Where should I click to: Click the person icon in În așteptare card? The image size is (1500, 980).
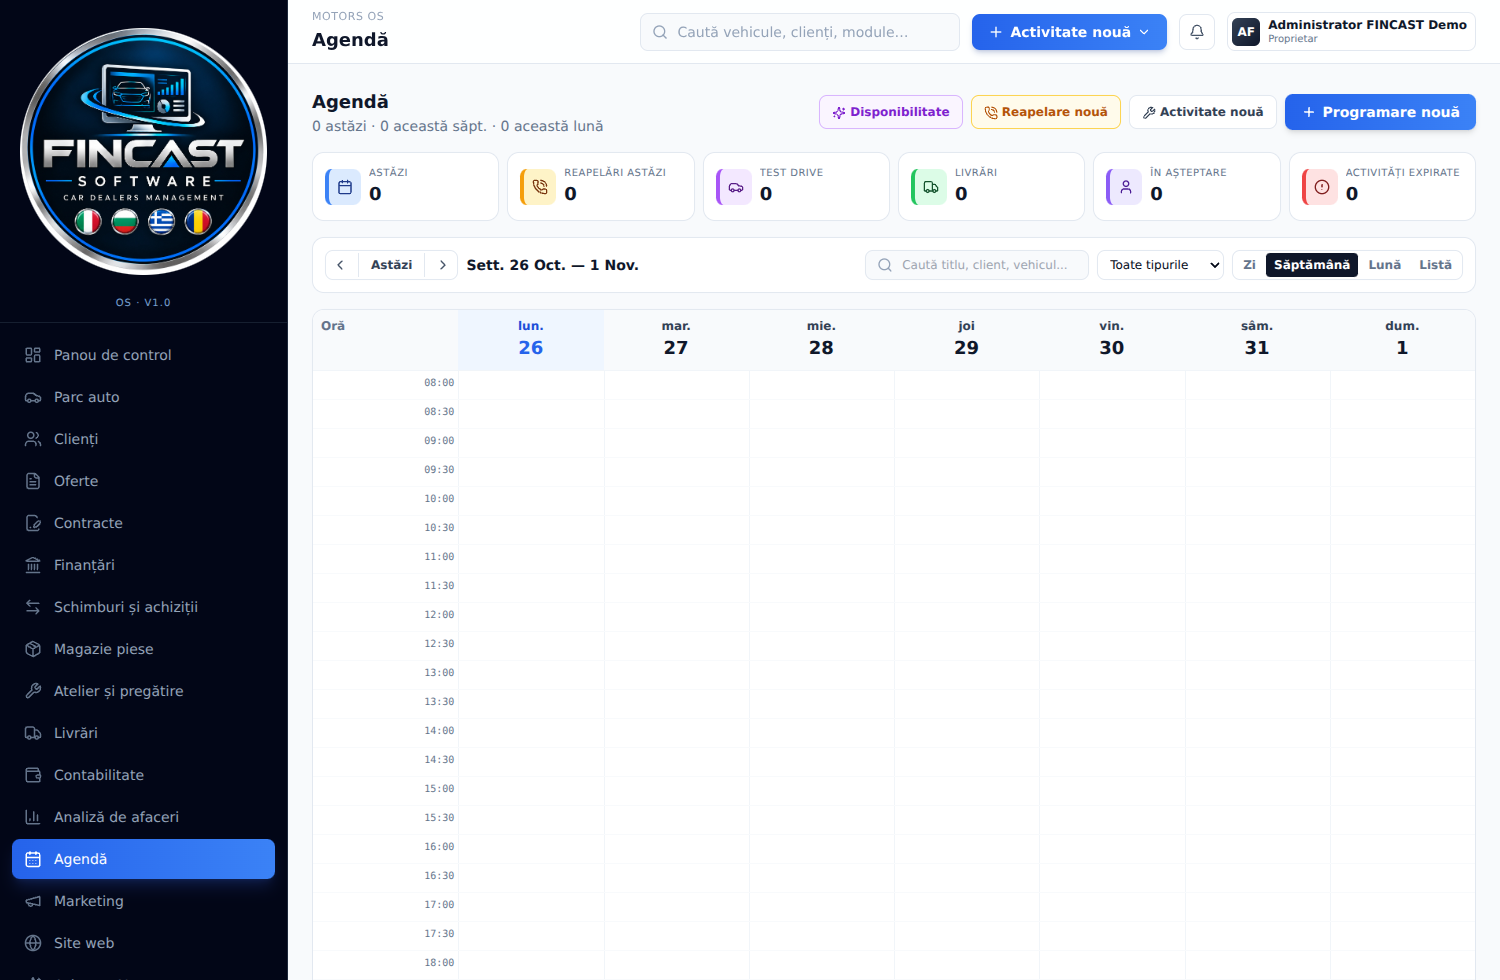[1126, 187]
